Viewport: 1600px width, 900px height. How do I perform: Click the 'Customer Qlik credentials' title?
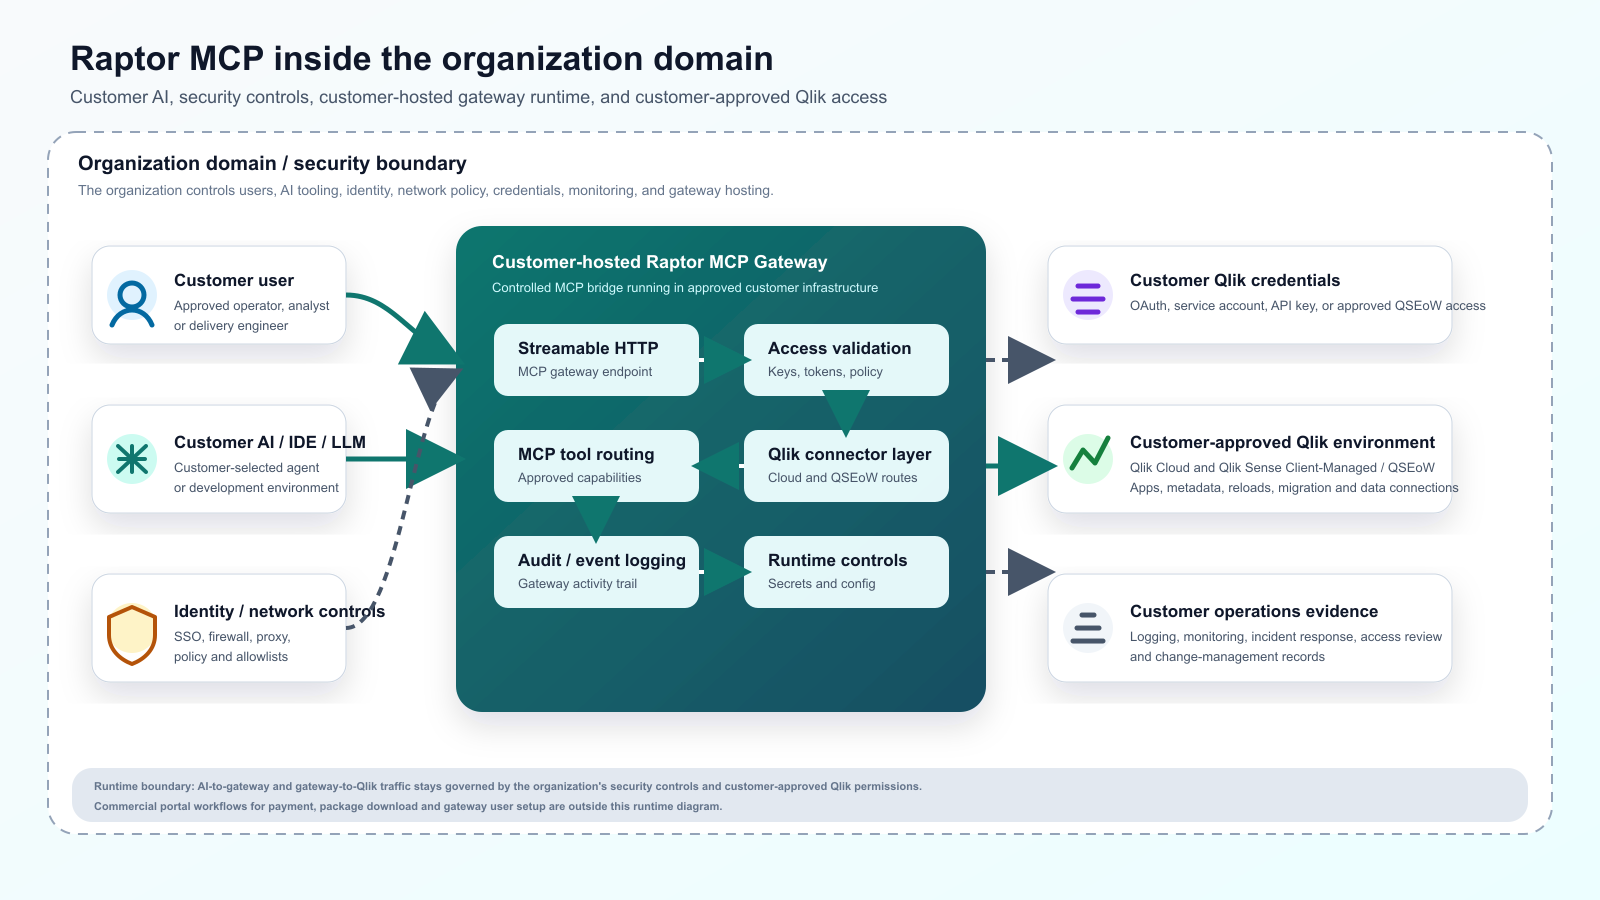1235,280
